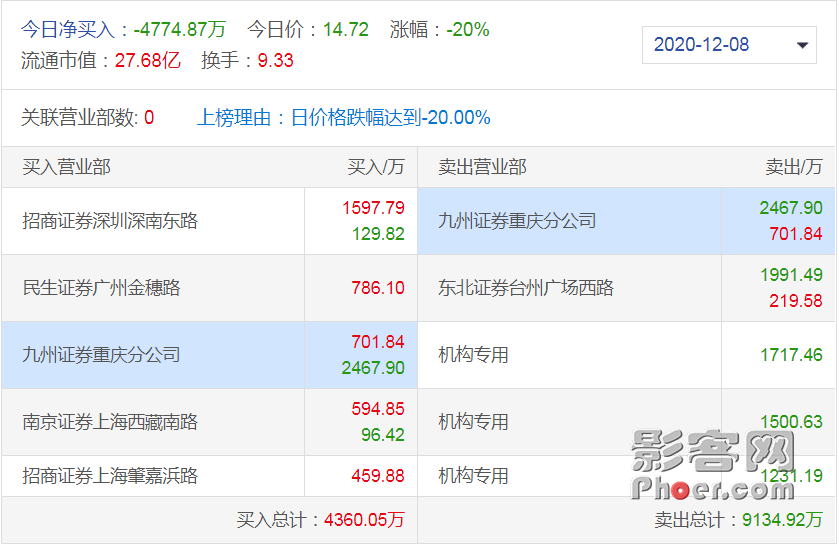Click the sell value 1991.49

[x=791, y=274]
